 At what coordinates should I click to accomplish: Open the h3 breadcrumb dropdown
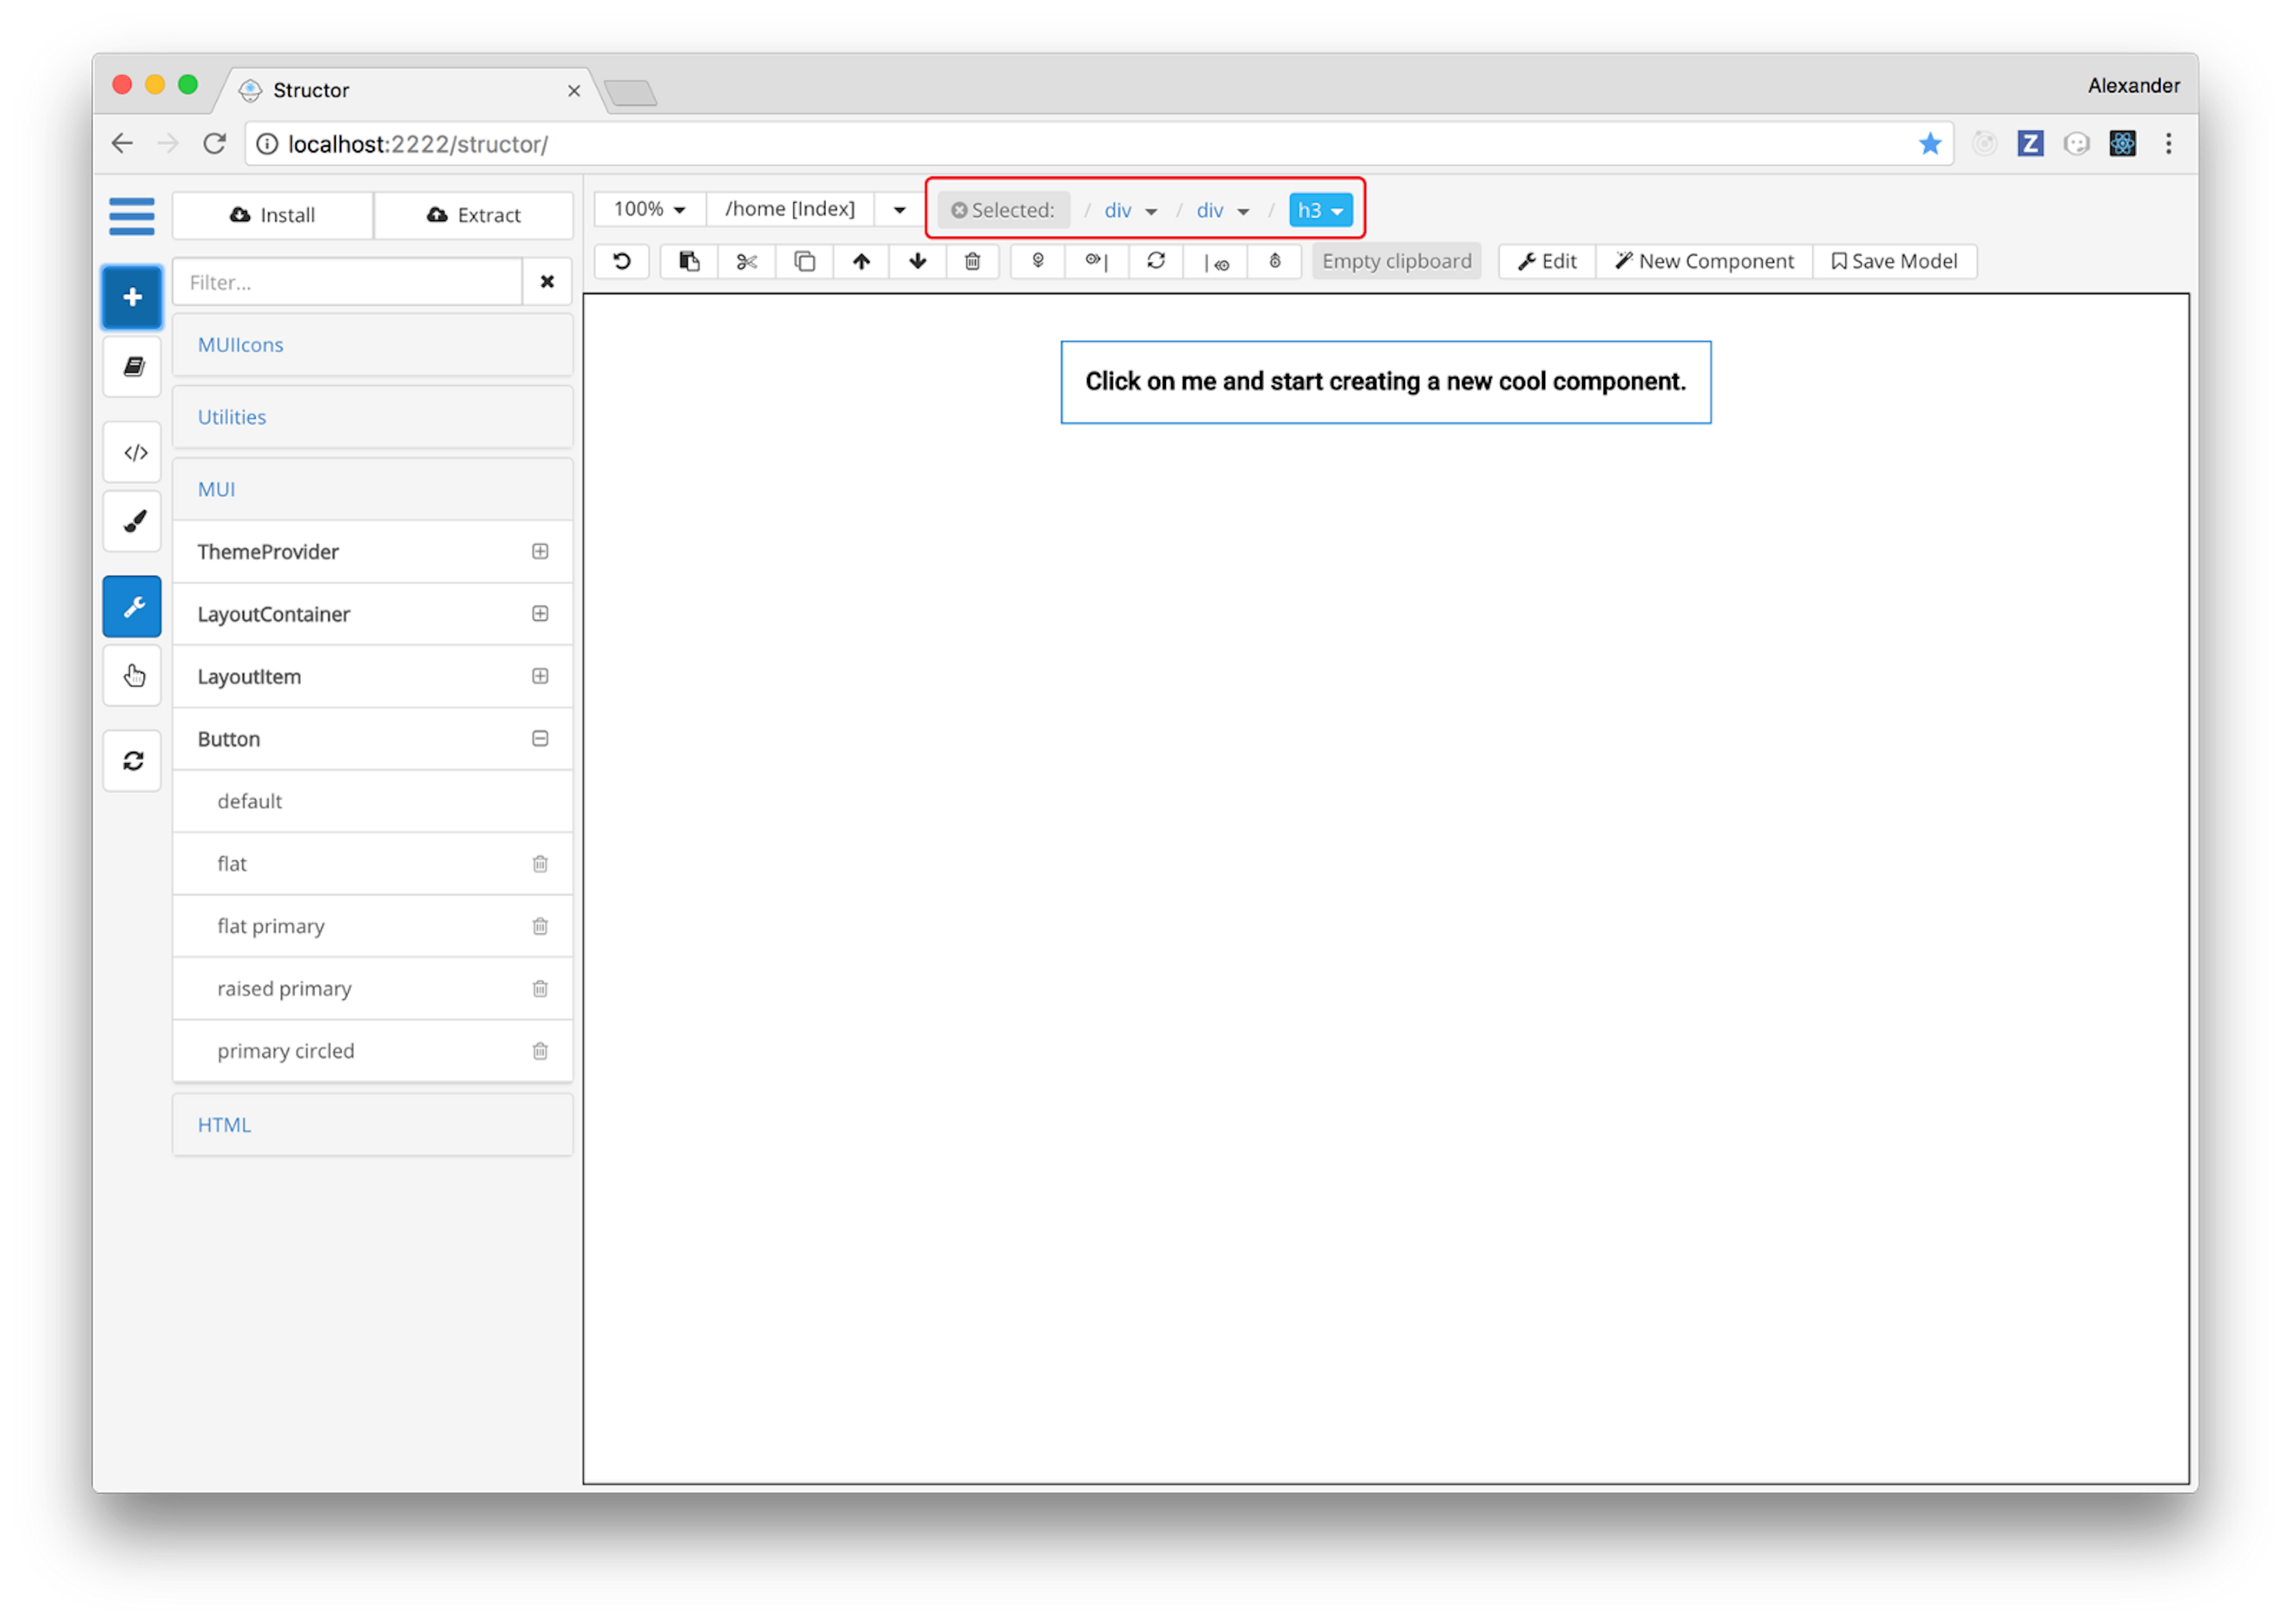click(1320, 210)
